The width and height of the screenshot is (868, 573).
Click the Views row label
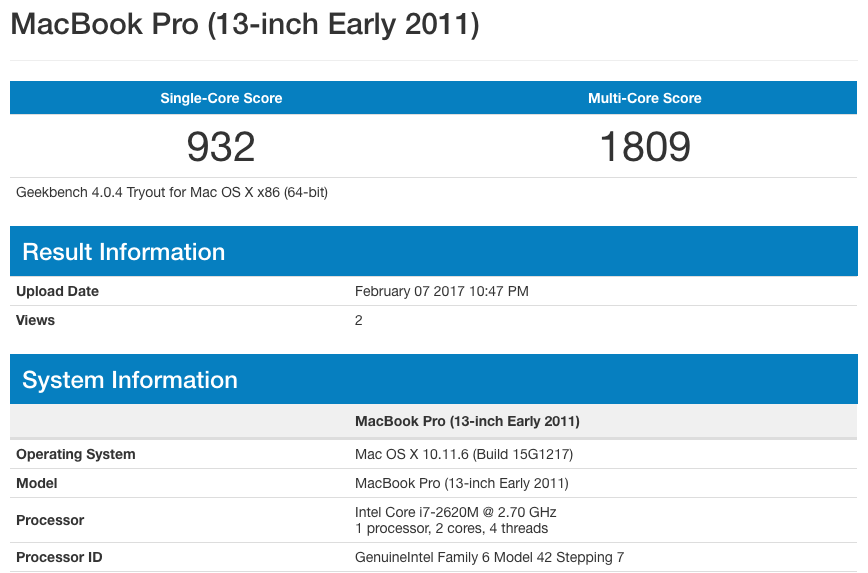coord(36,321)
